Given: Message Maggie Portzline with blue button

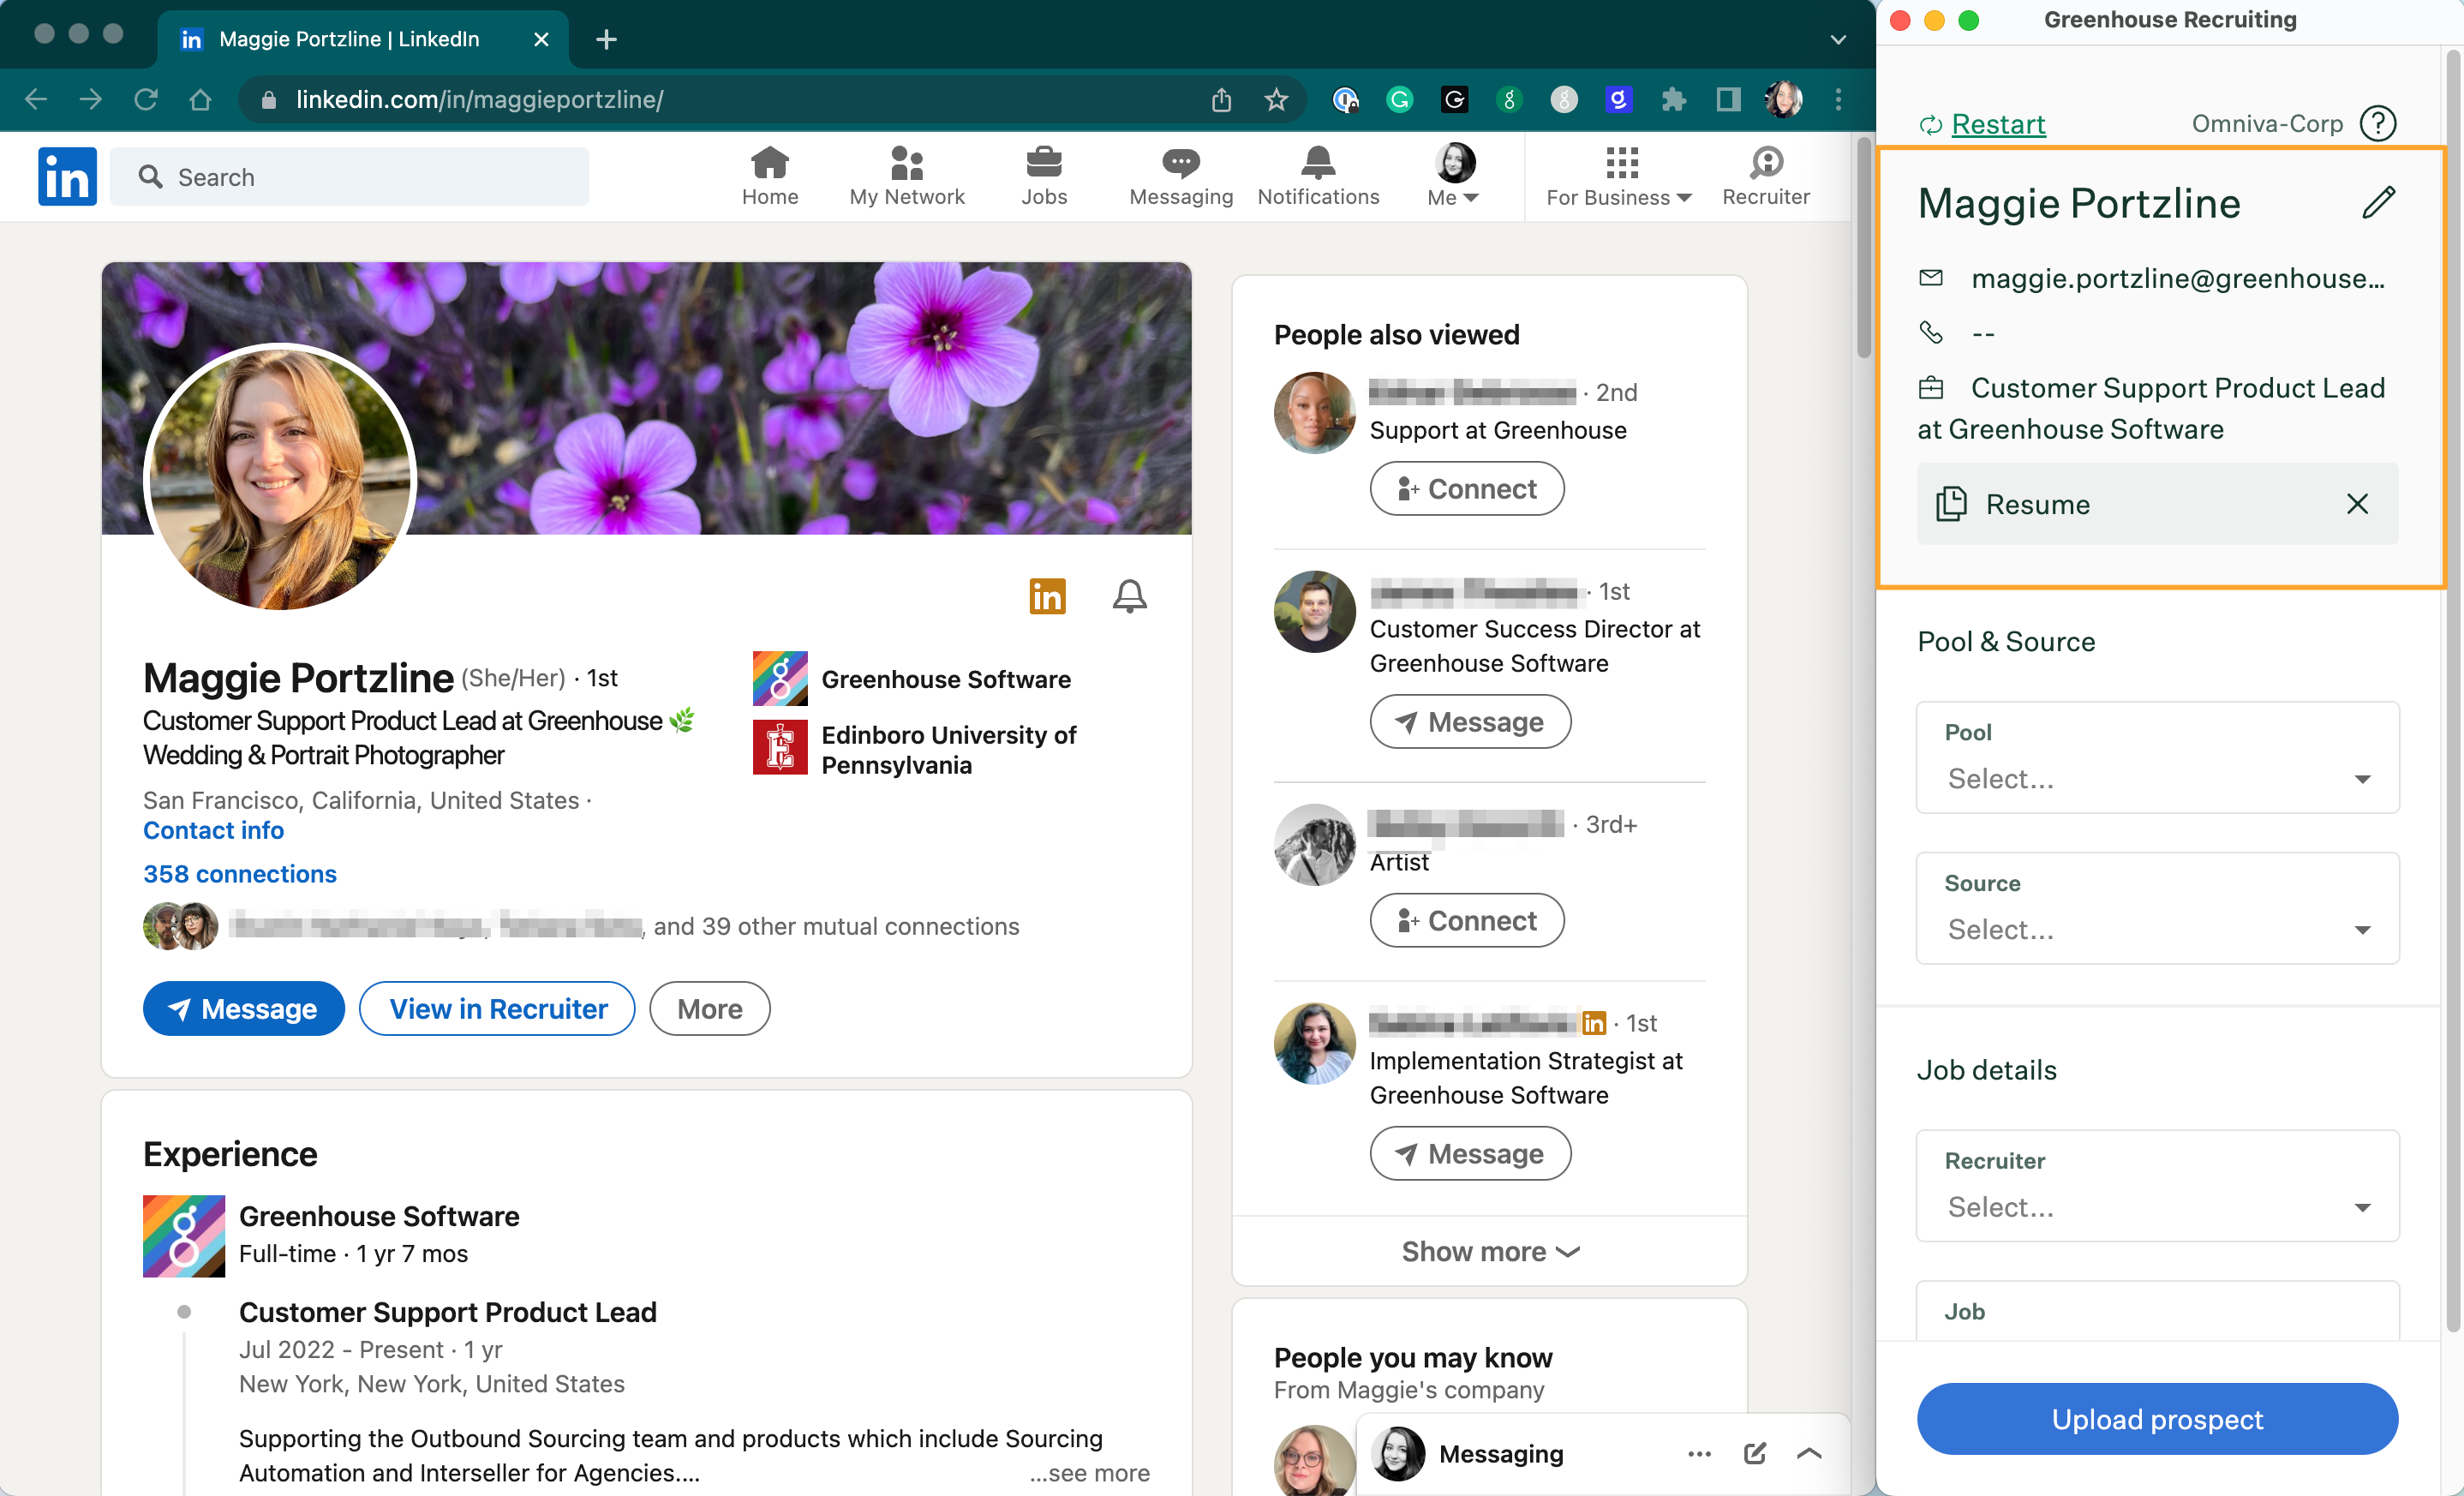Looking at the screenshot, I should pos(243,1008).
